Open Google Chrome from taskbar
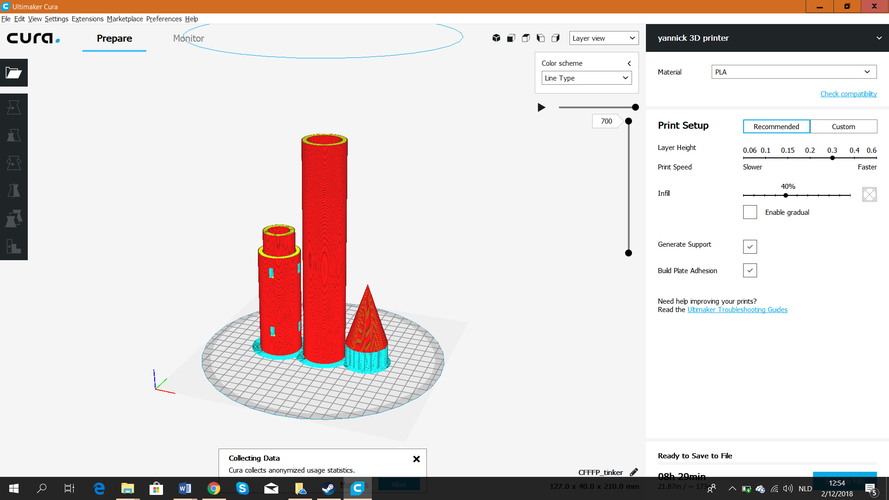Image resolution: width=889 pixels, height=500 pixels. [214, 488]
